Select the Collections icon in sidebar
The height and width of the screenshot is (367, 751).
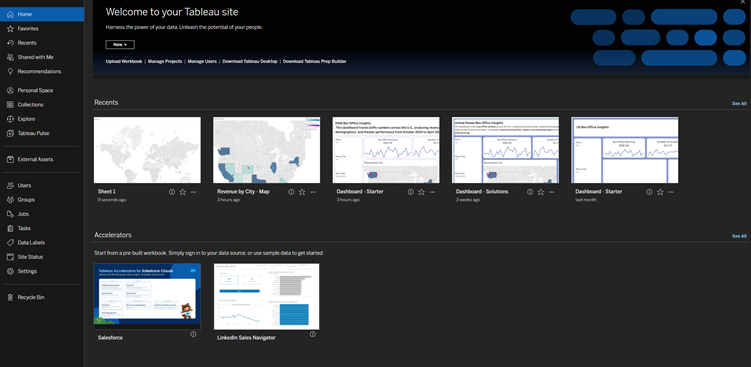click(10, 104)
